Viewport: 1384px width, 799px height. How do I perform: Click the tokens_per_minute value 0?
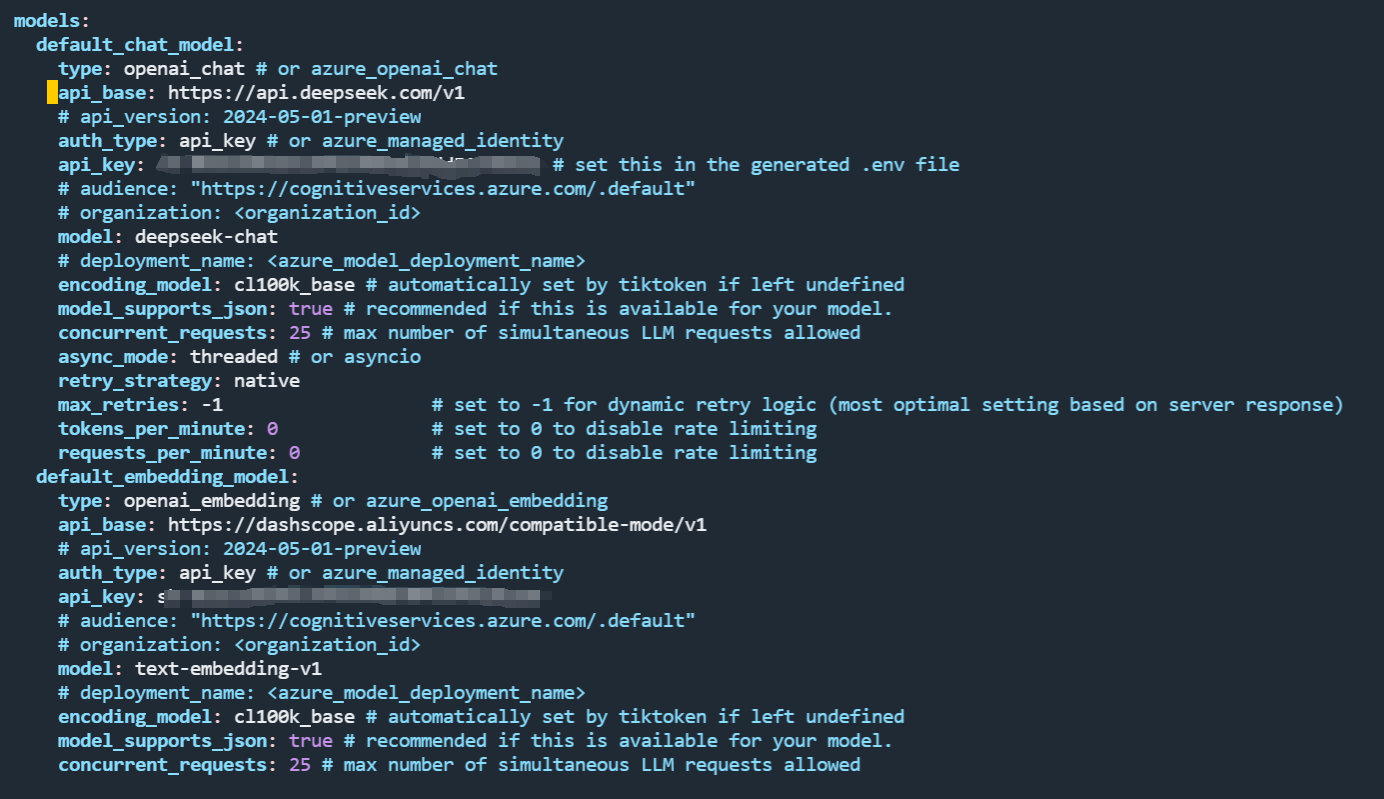(x=272, y=429)
